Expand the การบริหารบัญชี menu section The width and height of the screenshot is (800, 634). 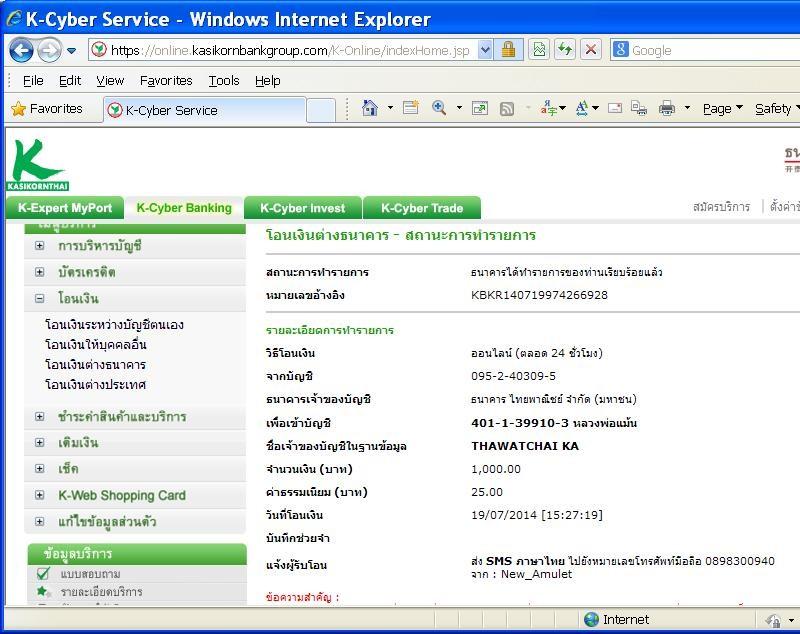point(39,246)
